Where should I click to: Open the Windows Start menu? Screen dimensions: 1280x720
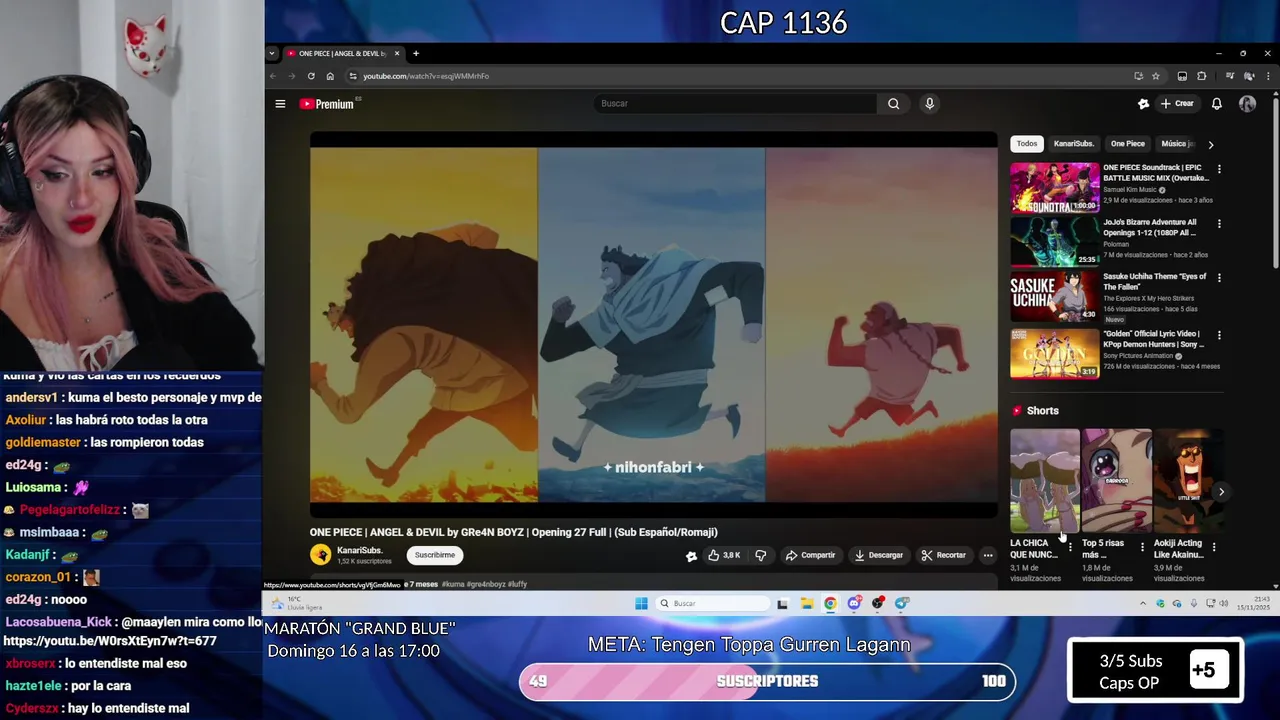[x=641, y=604]
